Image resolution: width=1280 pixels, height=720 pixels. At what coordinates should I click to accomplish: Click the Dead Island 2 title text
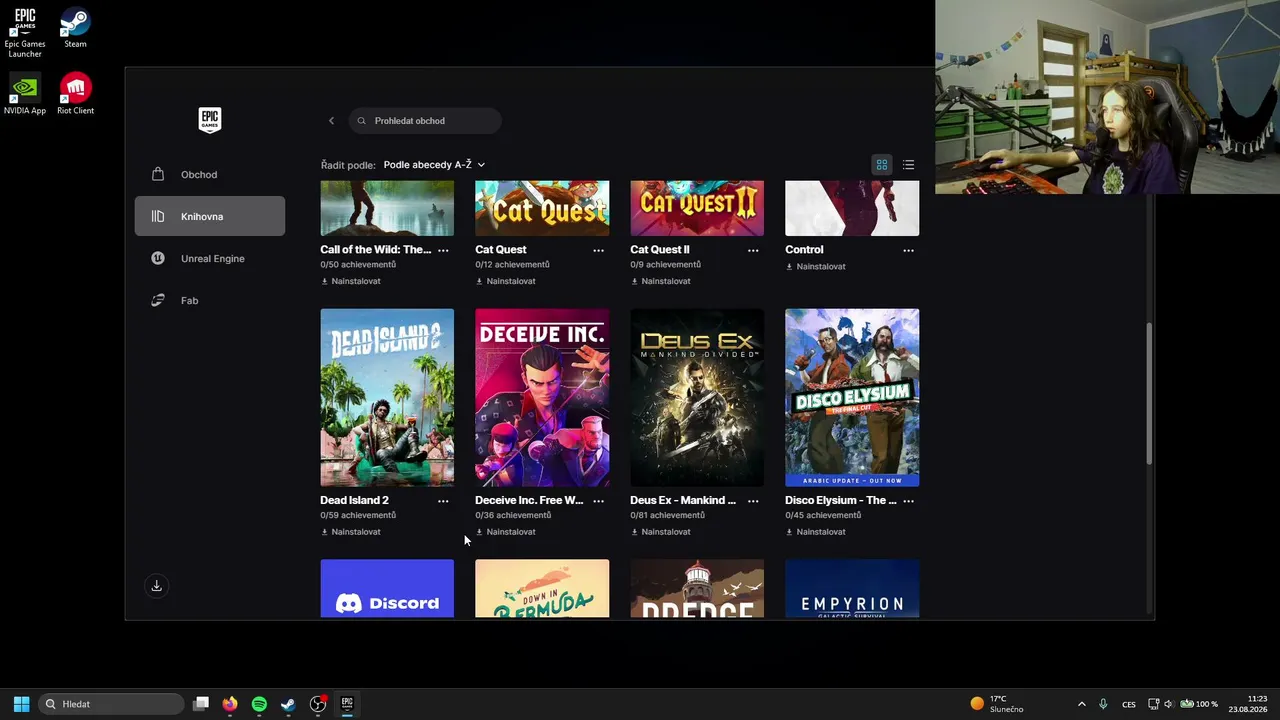coord(354,500)
